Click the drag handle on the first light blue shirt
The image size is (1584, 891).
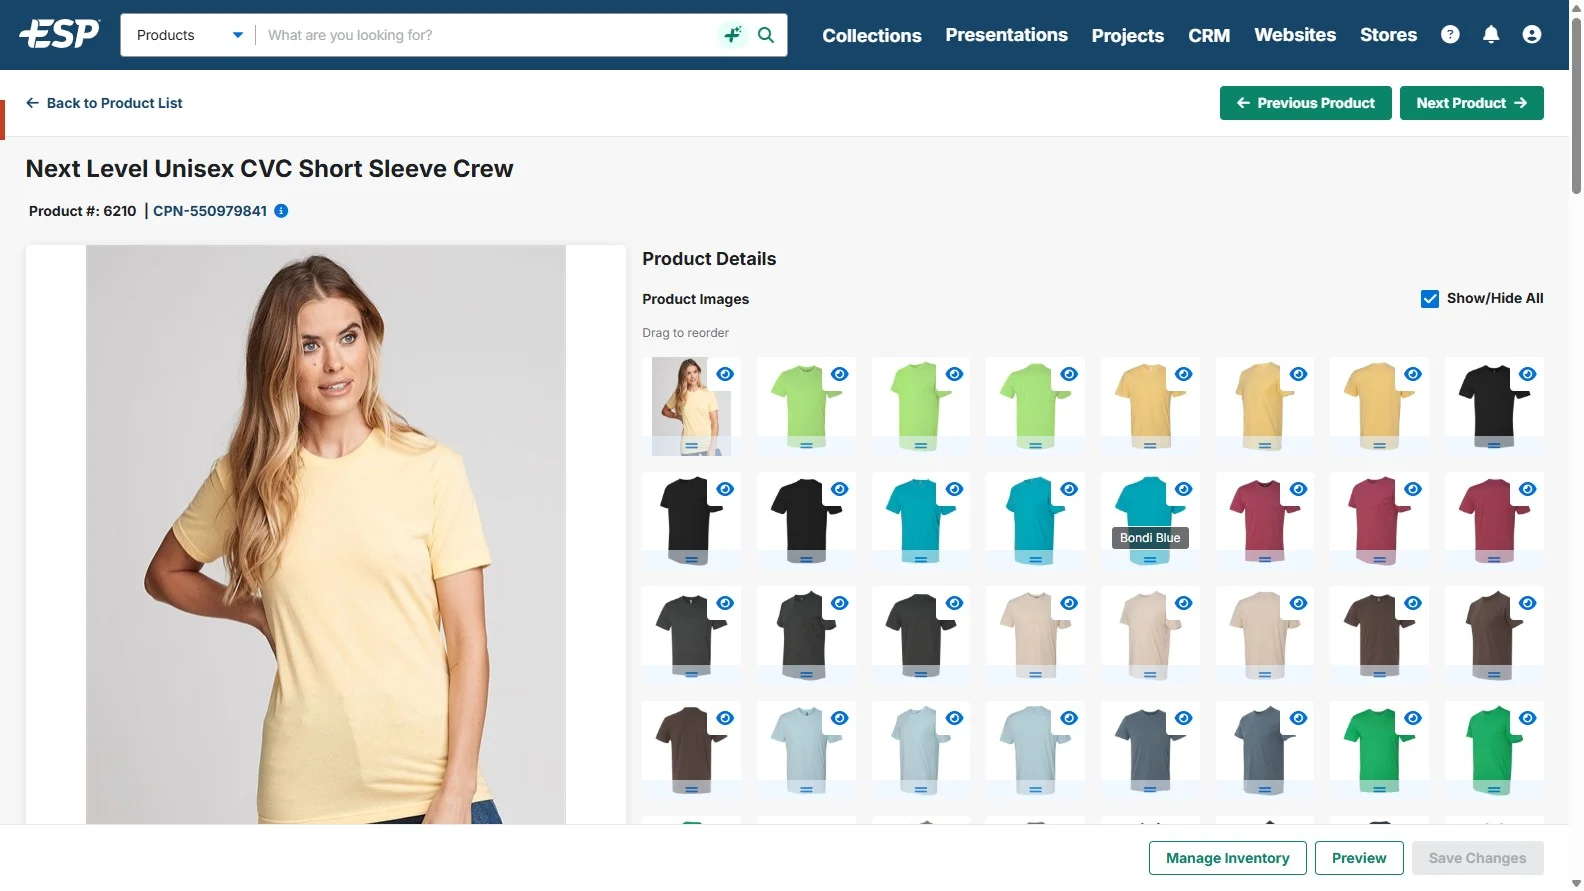click(x=806, y=790)
